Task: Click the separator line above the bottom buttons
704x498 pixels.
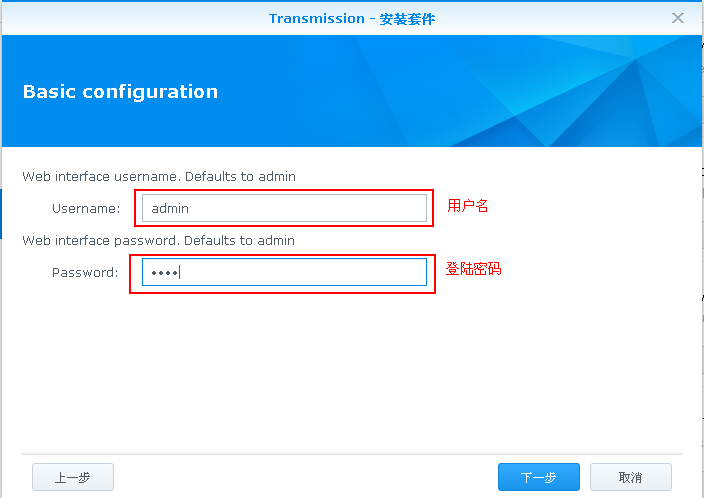Action: coord(352,454)
